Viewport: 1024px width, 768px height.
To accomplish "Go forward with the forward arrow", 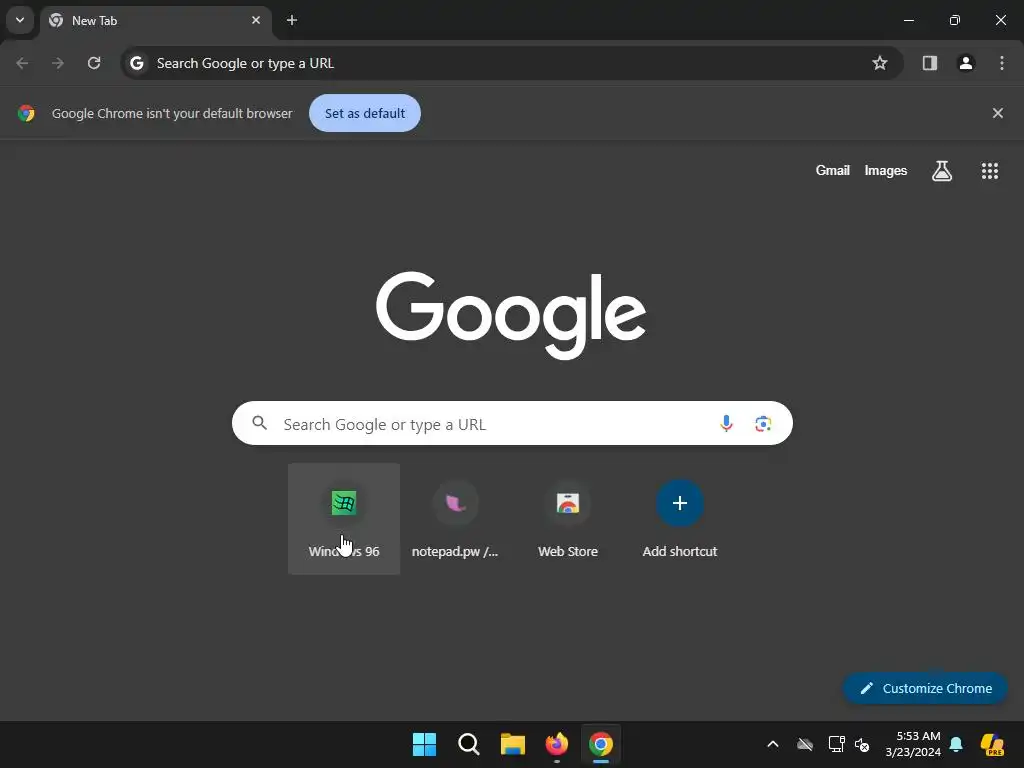I will 58,63.
